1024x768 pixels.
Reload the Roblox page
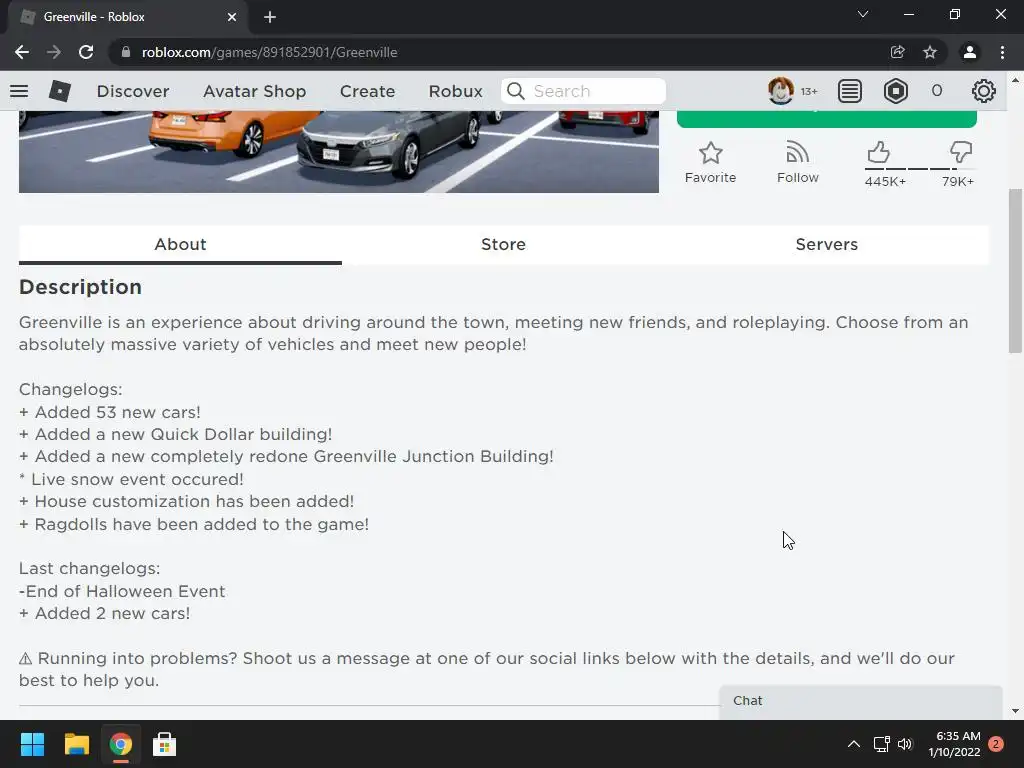(x=86, y=52)
